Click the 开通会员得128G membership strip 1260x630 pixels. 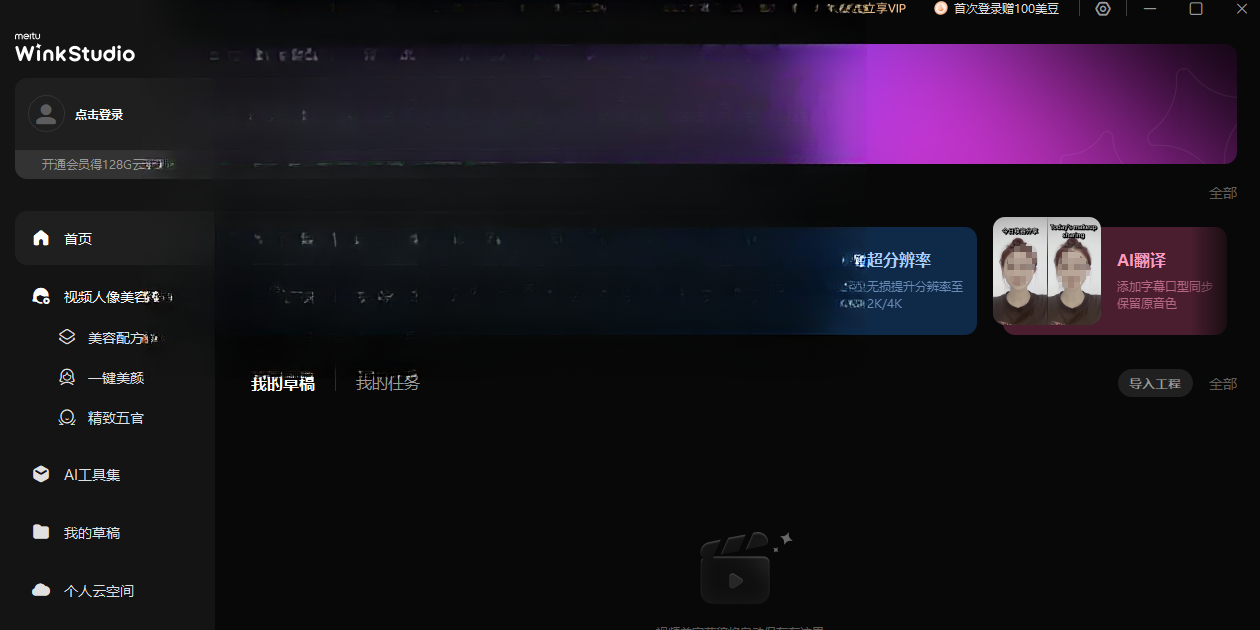point(114,164)
